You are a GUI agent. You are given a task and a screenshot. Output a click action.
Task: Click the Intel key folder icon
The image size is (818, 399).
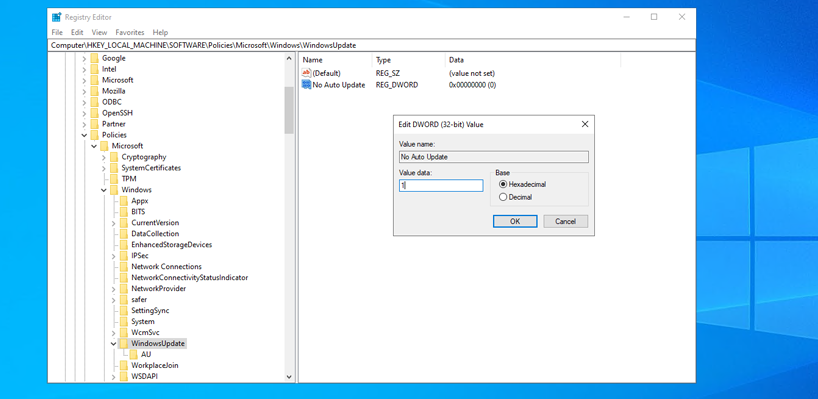pyautogui.click(x=94, y=69)
